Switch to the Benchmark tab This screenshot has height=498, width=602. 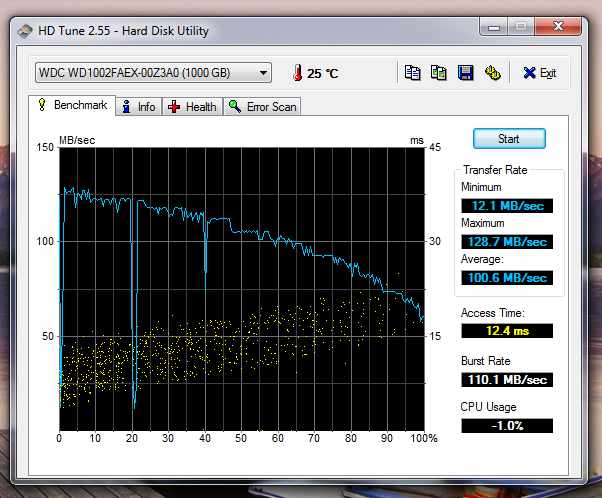72,105
